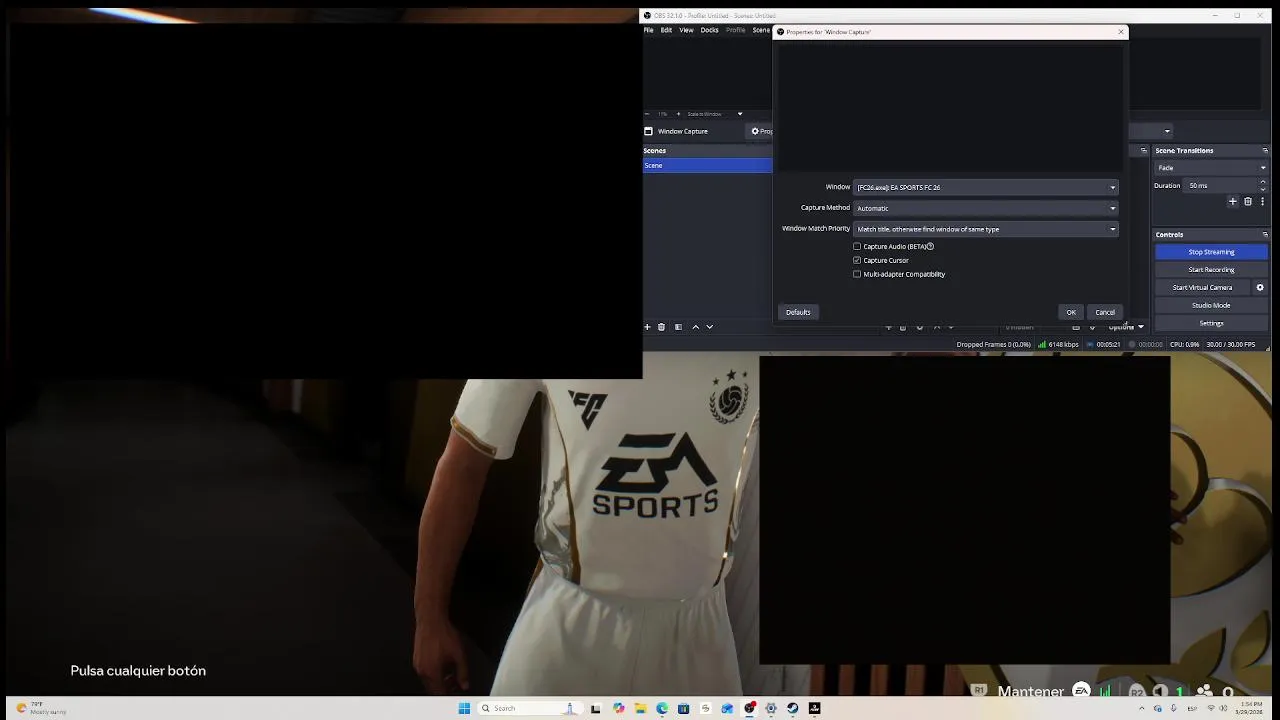Open the Edit menu in OBS
This screenshot has height=720, width=1280.
pyautogui.click(x=666, y=30)
